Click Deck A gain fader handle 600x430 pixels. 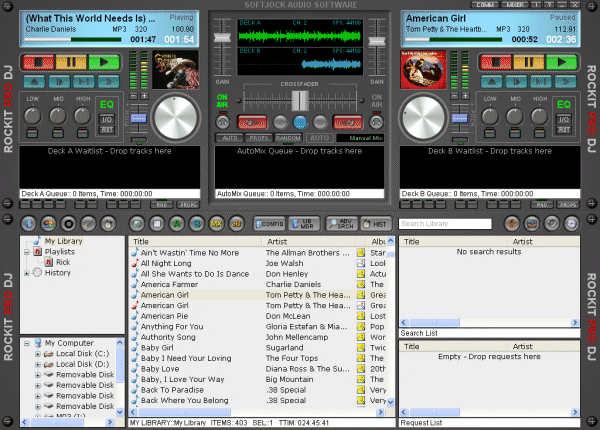pos(222,37)
